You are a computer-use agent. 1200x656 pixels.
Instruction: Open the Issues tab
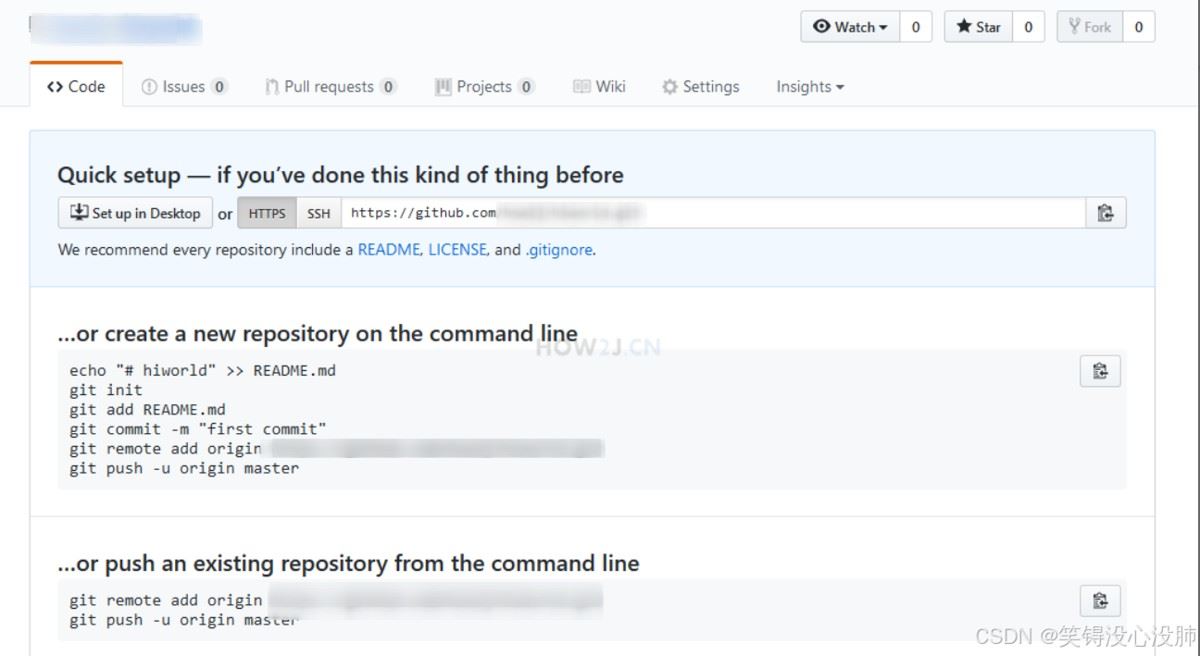184,87
